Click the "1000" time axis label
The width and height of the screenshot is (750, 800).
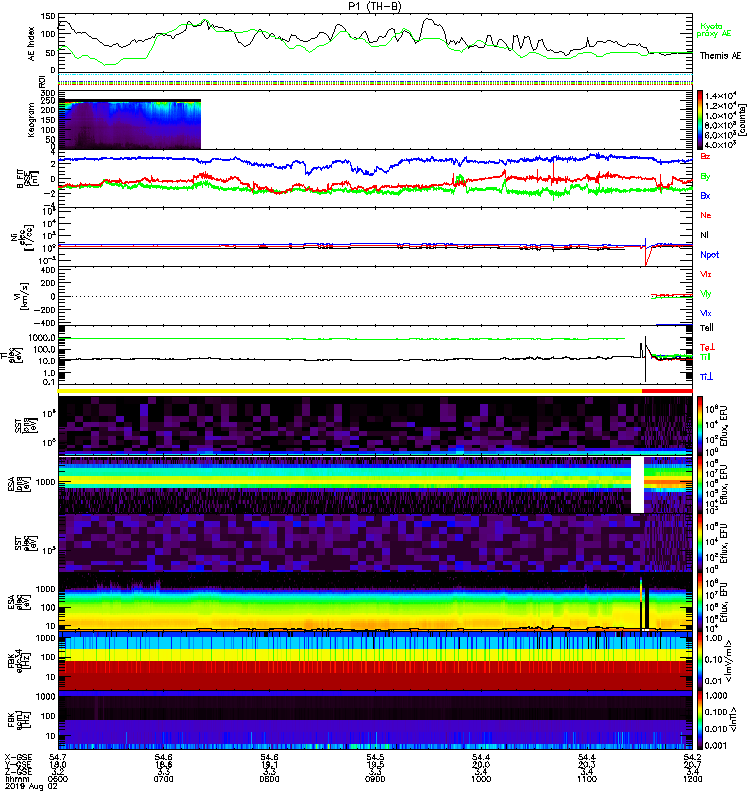(x=481, y=779)
